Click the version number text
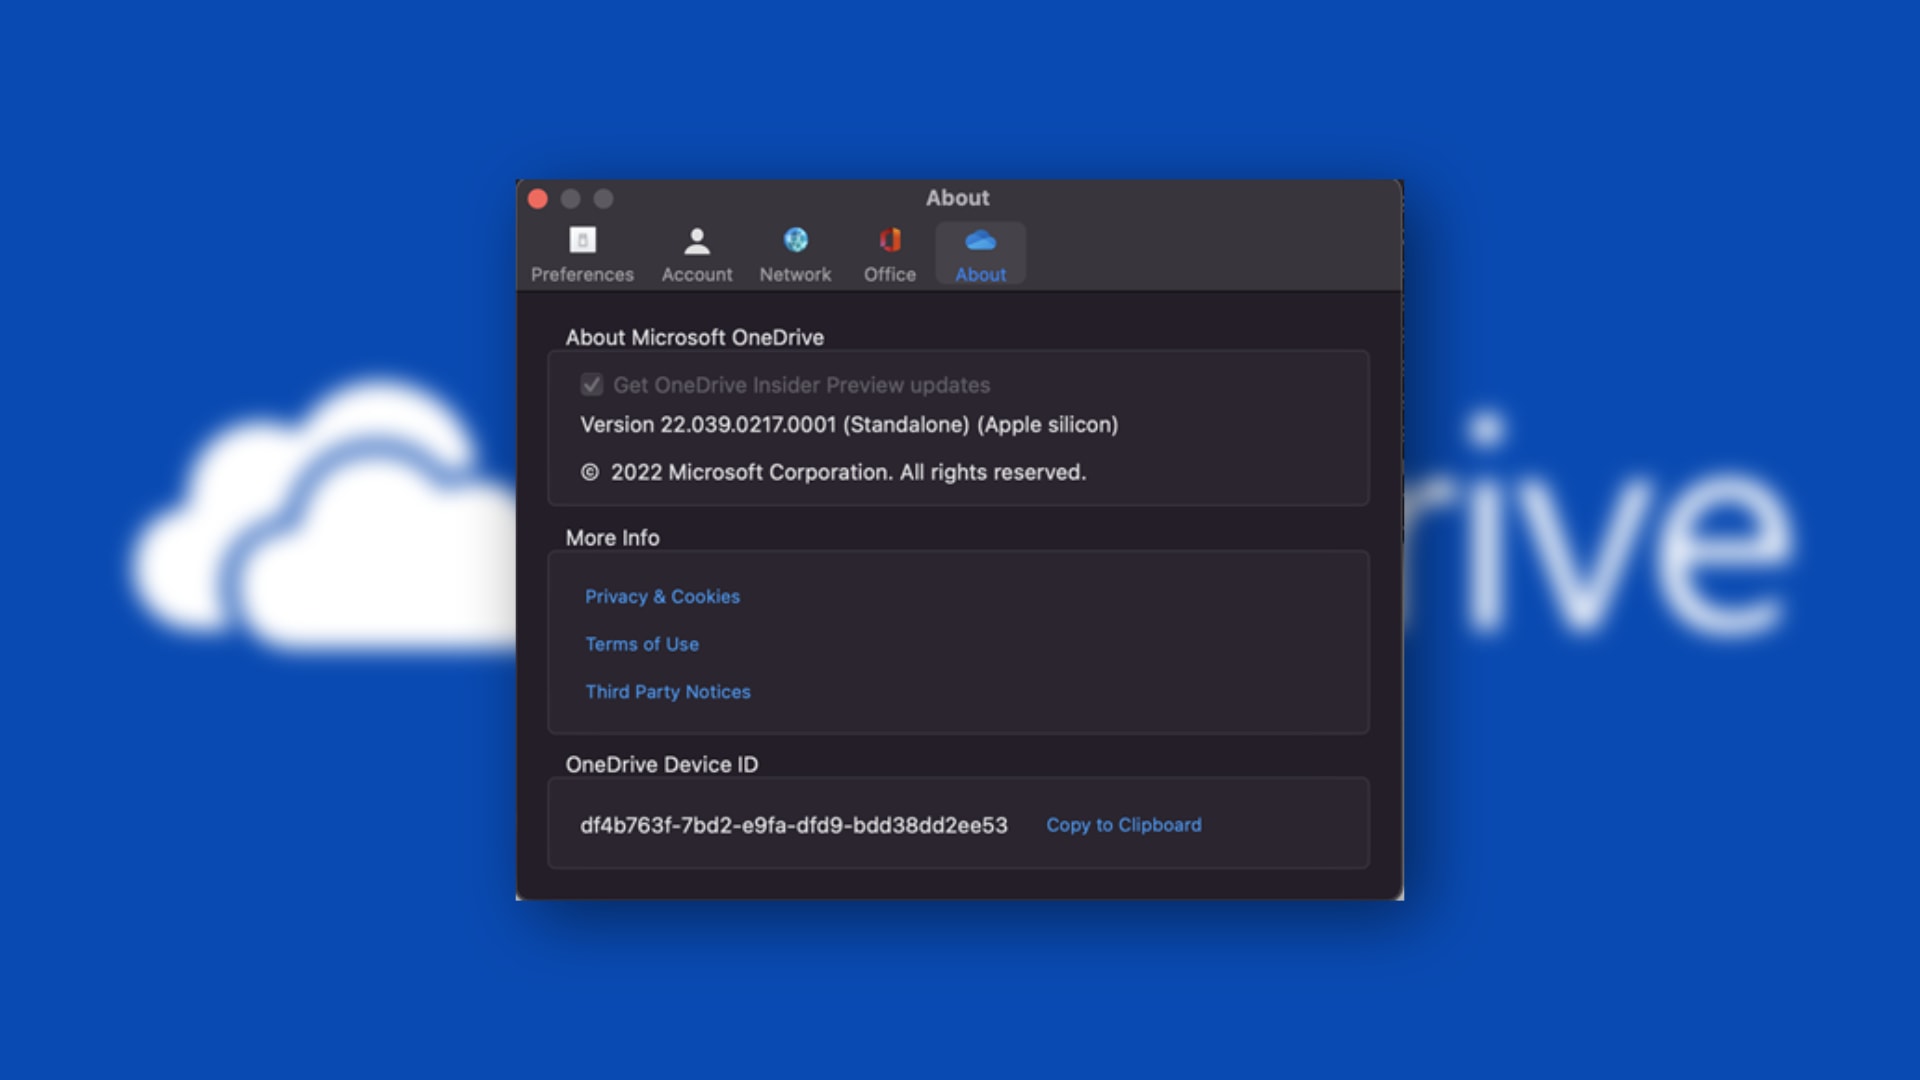This screenshot has height=1080, width=1920. click(850, 424)
